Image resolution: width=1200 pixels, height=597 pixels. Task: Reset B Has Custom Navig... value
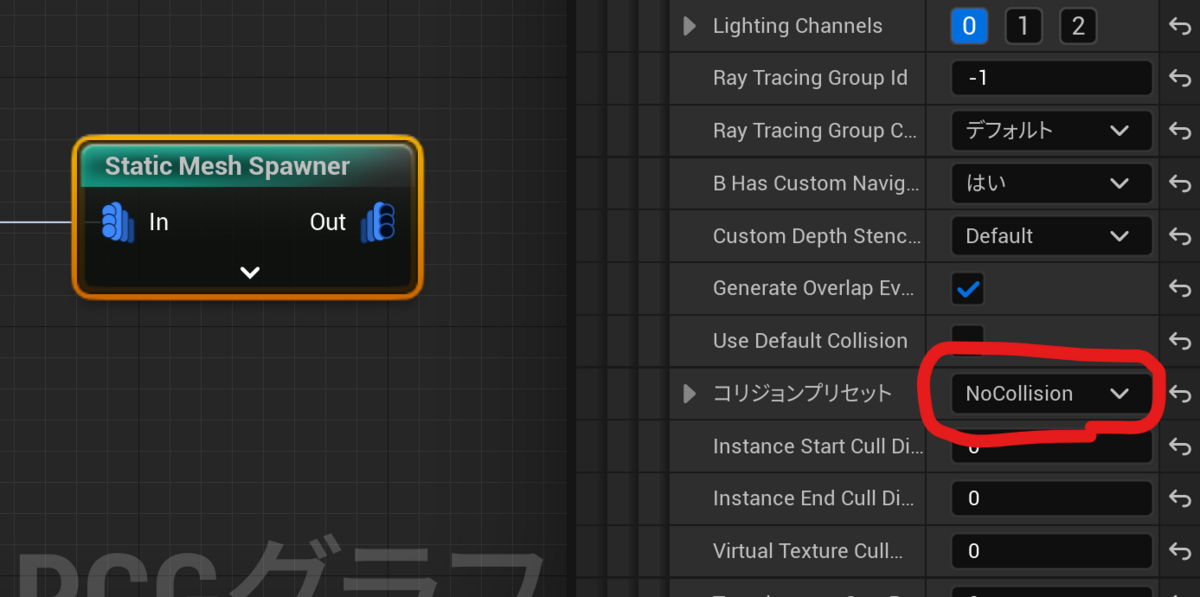[1179, 184]
